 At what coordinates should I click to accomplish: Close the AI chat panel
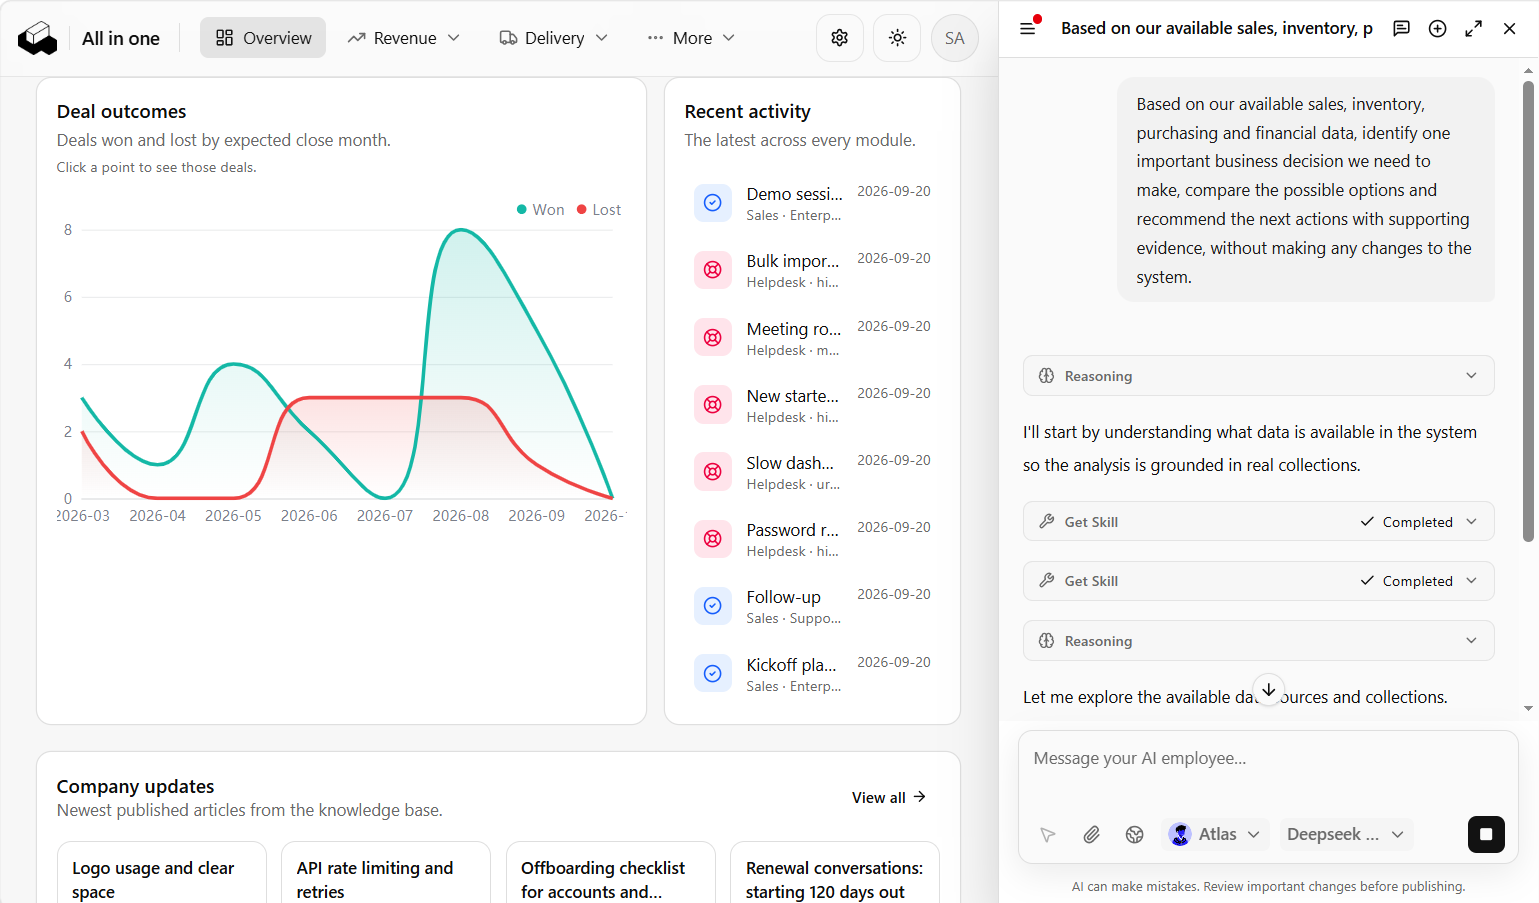[x=1509, y=28]
